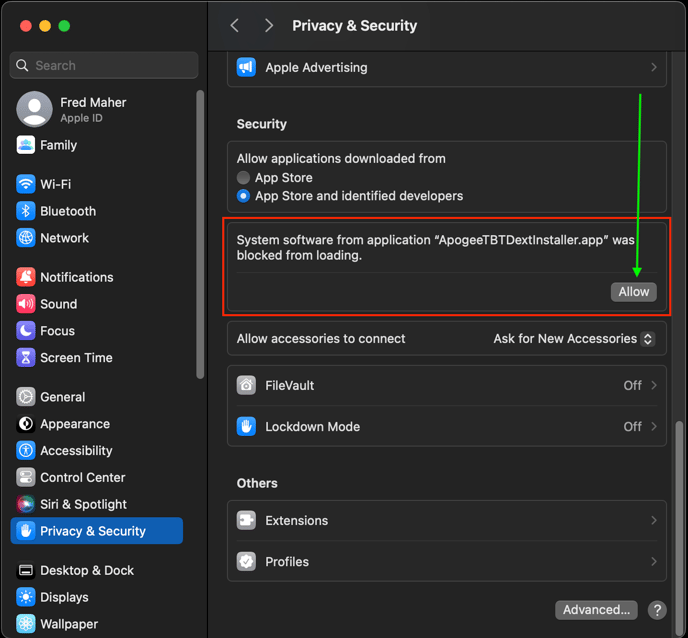The image size is (688, 638).
Task: Select the Accessibility label in sidebar
Action: pos(76,451)
